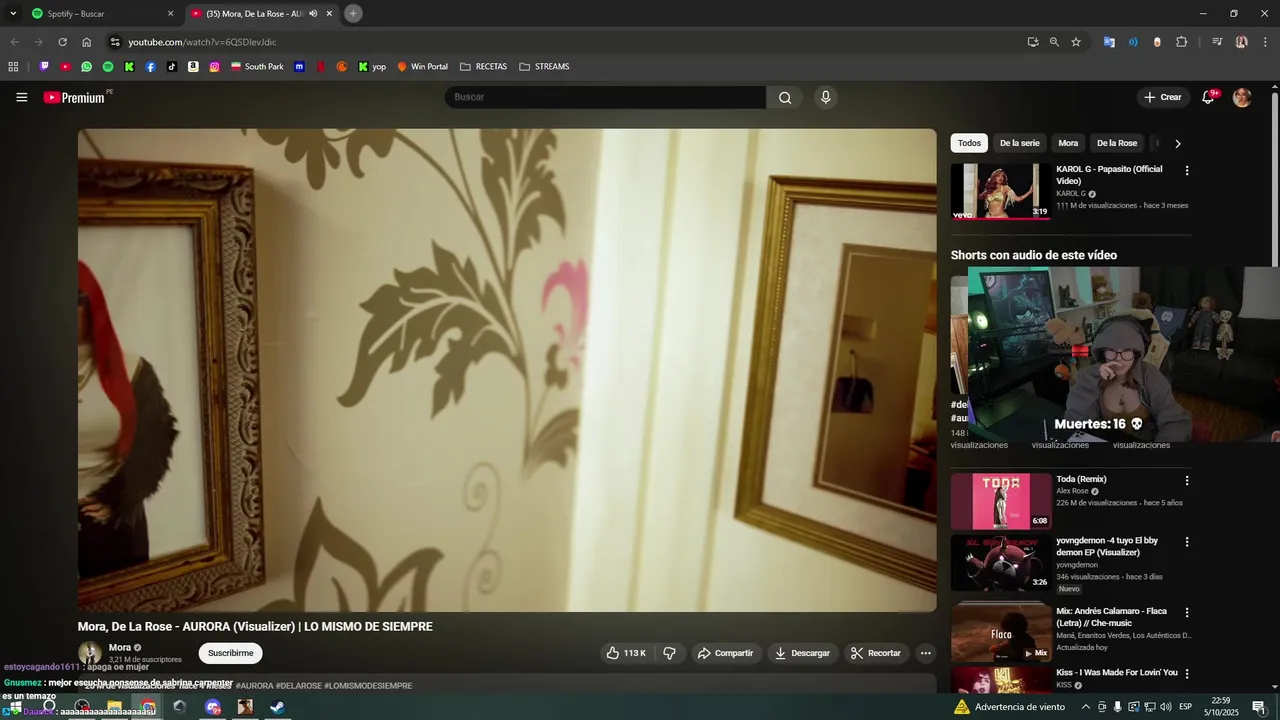Viewport: 1280px width, 720px height.
Task: Click the YouTube search magnifier button
Action: pyautogui.click(x=785, y=97)
